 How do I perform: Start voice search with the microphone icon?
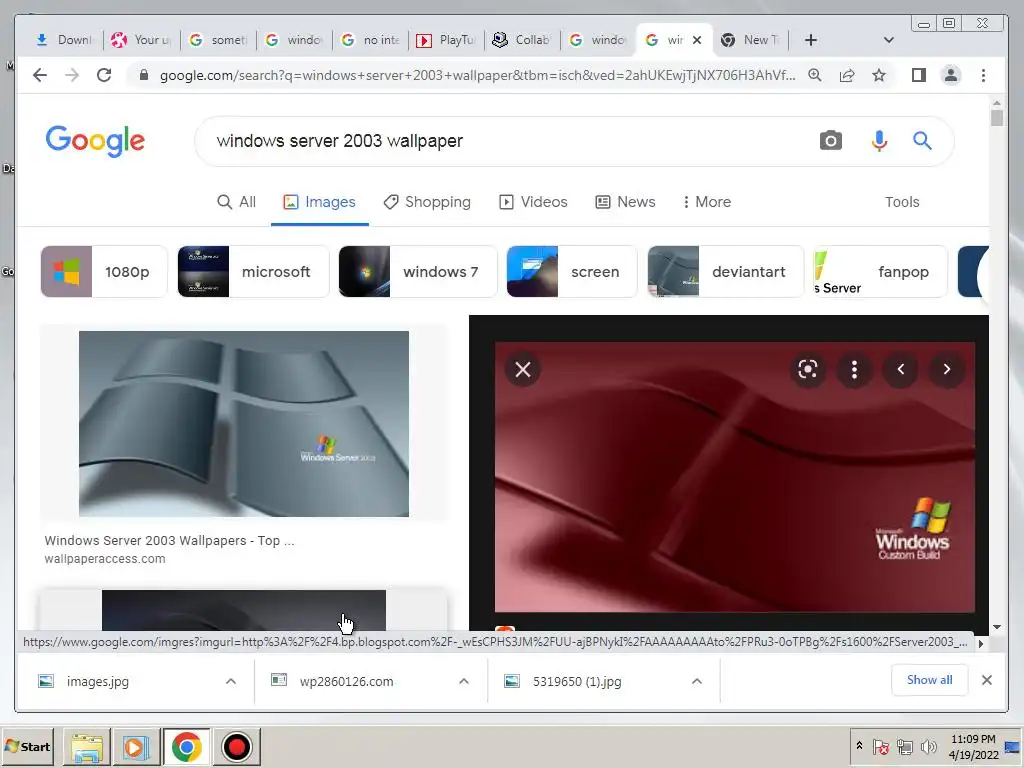pyautogui.click(x=879, y=140)
